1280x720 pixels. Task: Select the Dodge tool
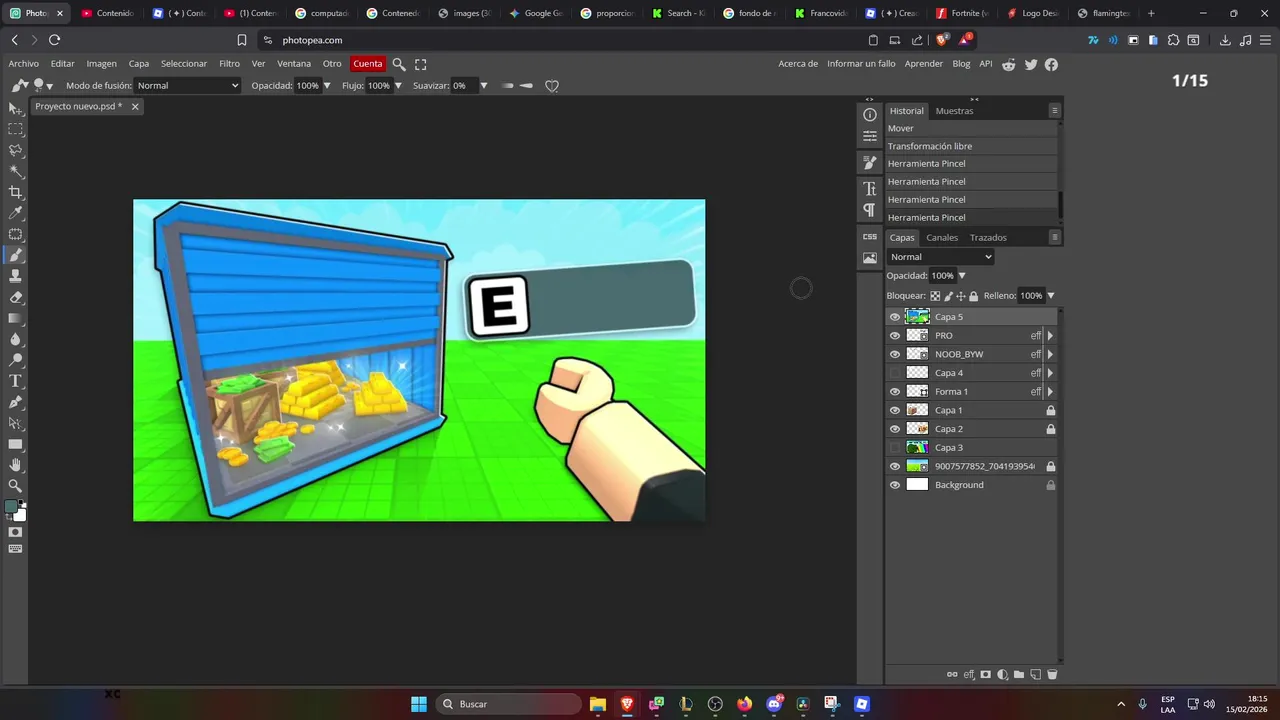point(15,360)
